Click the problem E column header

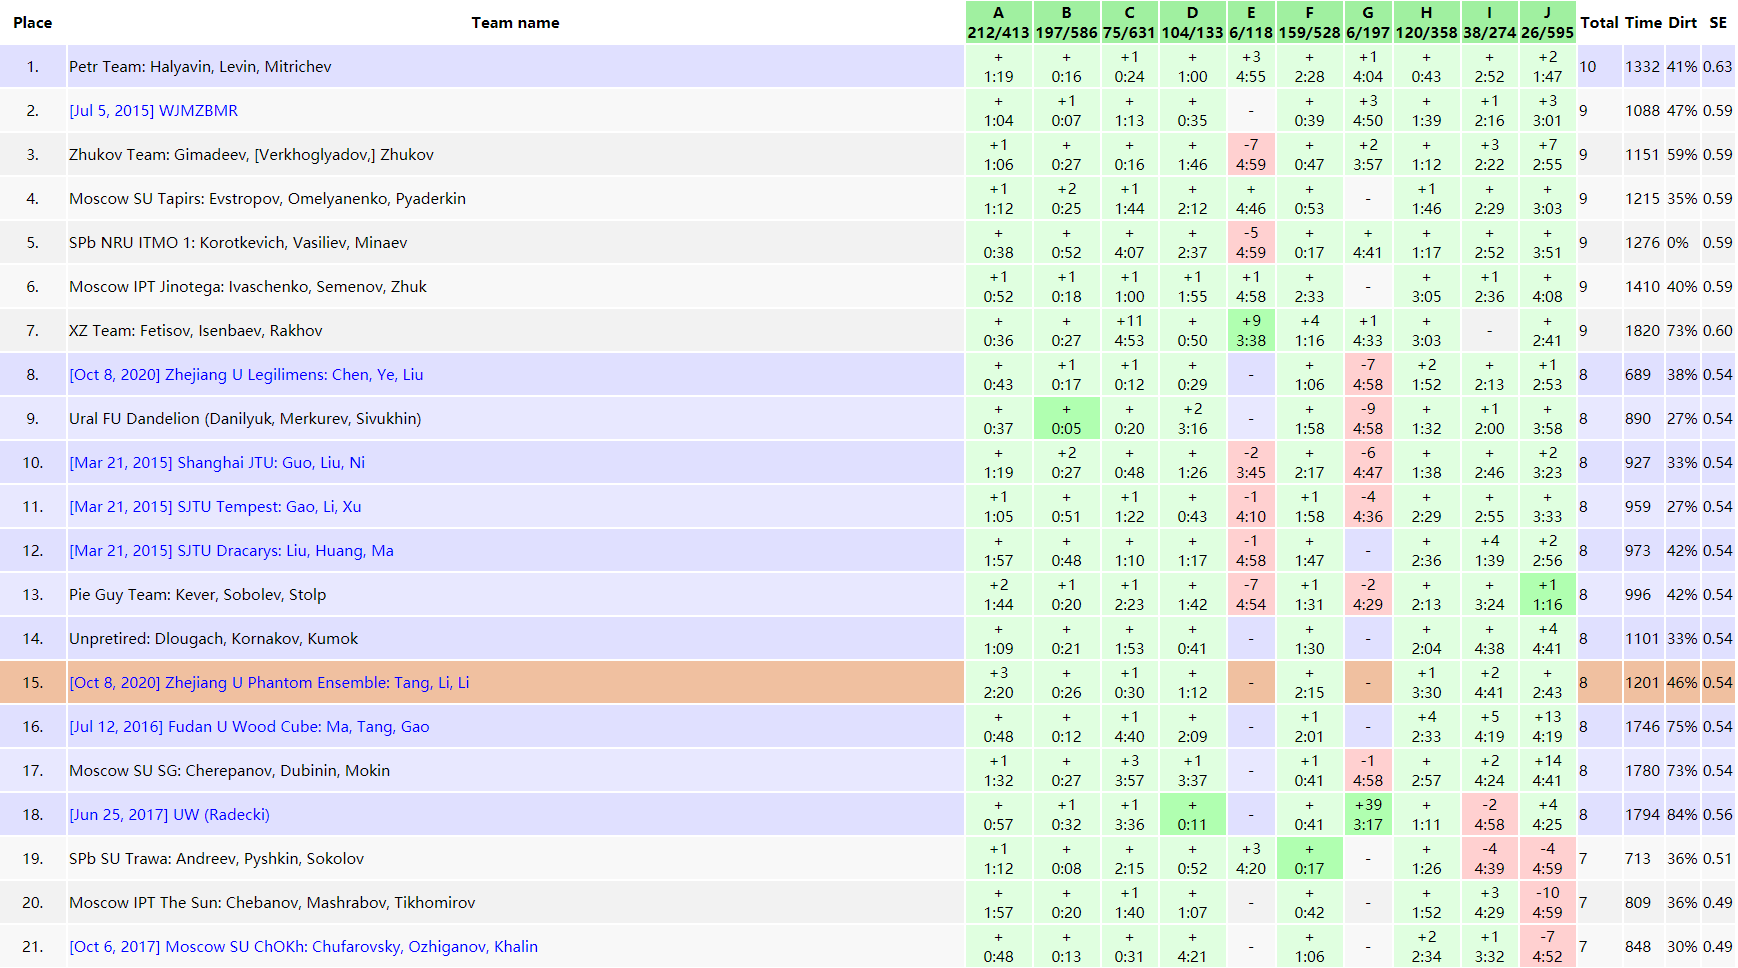point(1250,22)
